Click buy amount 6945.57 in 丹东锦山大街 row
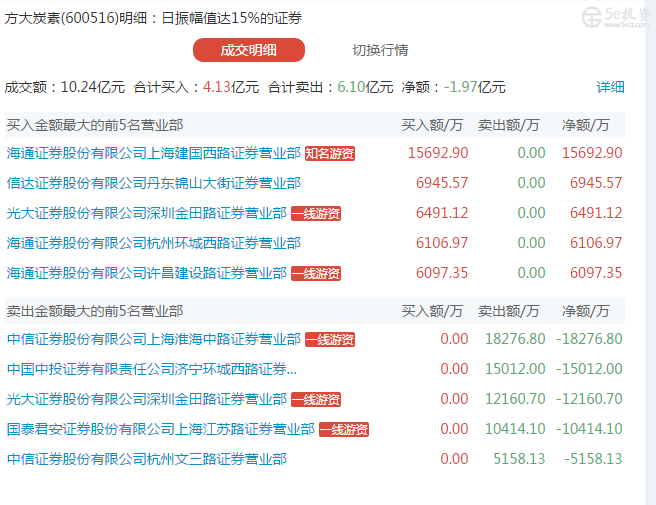The image size is (656, 505). point(442,183)
